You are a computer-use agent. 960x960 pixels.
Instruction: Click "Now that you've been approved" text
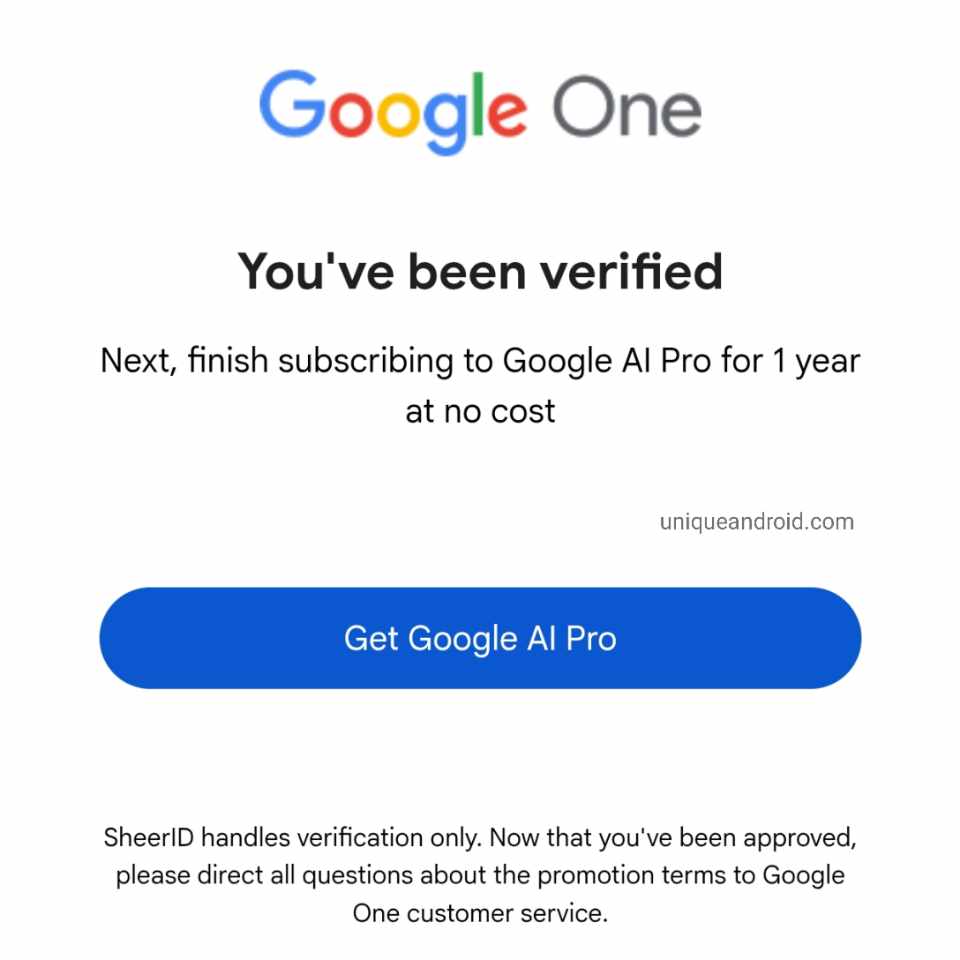pyautogui.click(x=673, y=837)
